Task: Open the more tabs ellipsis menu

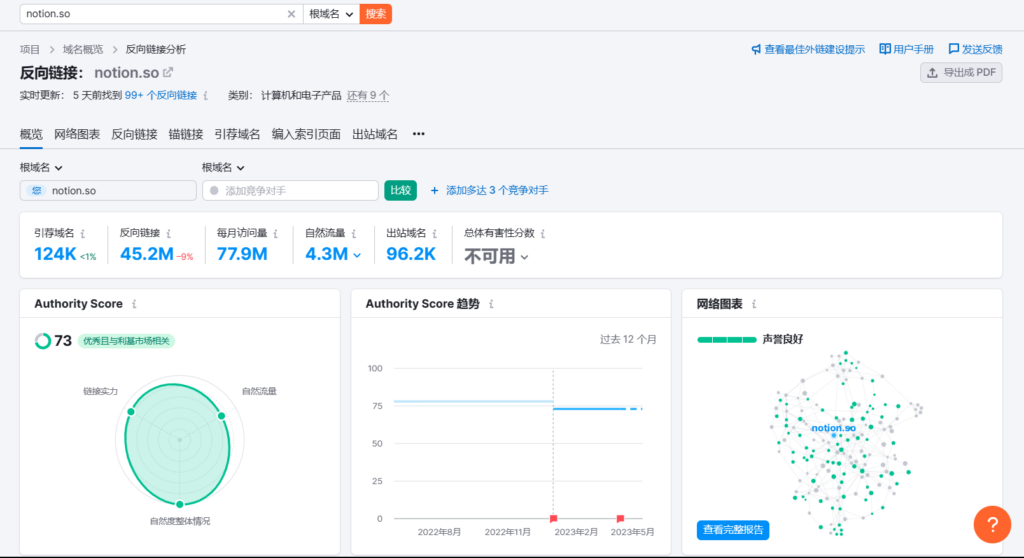Action: point(419,134)
